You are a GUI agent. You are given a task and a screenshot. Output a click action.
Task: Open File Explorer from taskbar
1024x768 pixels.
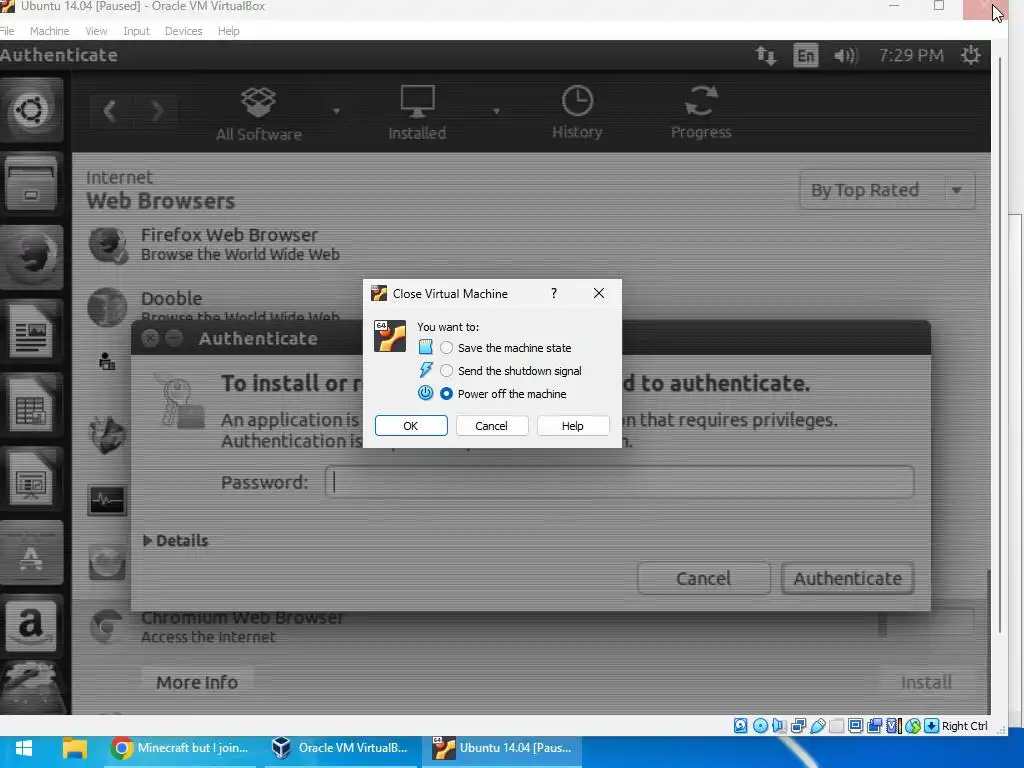74,748
